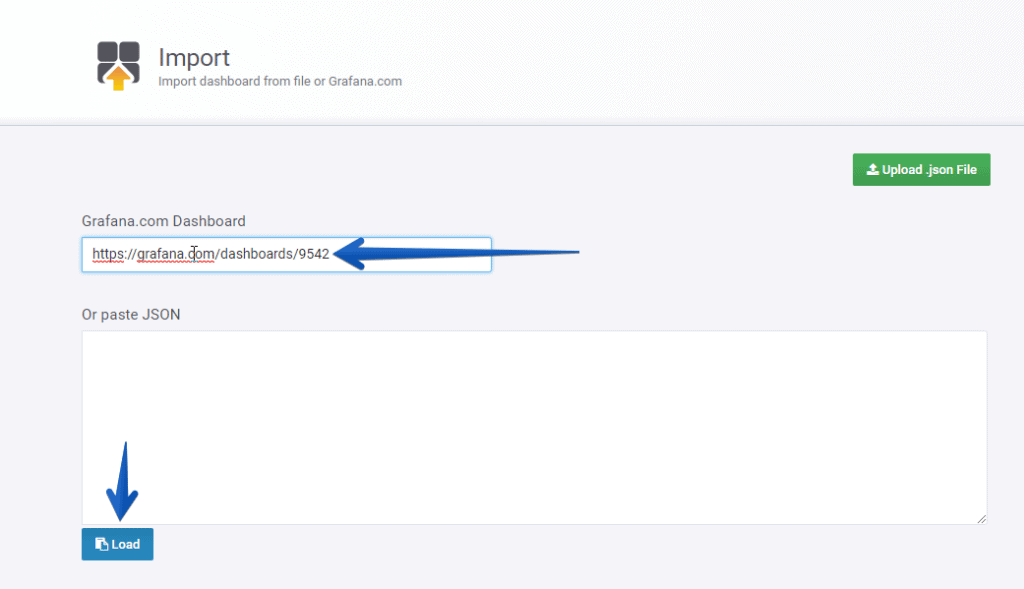Image resolution: width=1024 pixels, height=589 pixels.
Task: Click the Import dashboard from file subtitle
Action: tap(280, 81)
